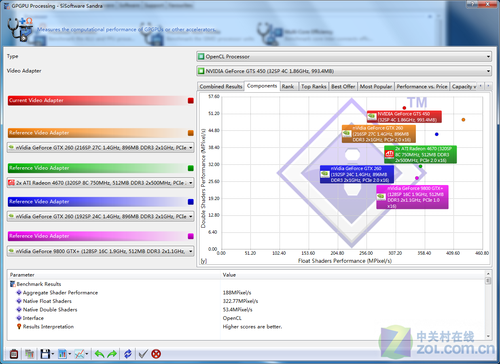Select the Results Interpretation row
Screen dimensions: 500x364
(x=247, y=327)
